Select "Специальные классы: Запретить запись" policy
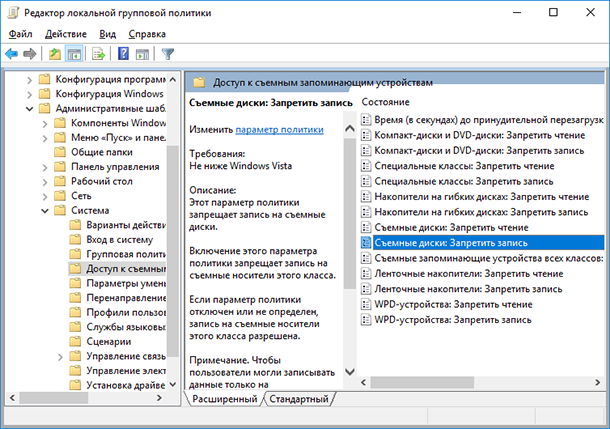This screenshot has height=429, width=610. 463,181
